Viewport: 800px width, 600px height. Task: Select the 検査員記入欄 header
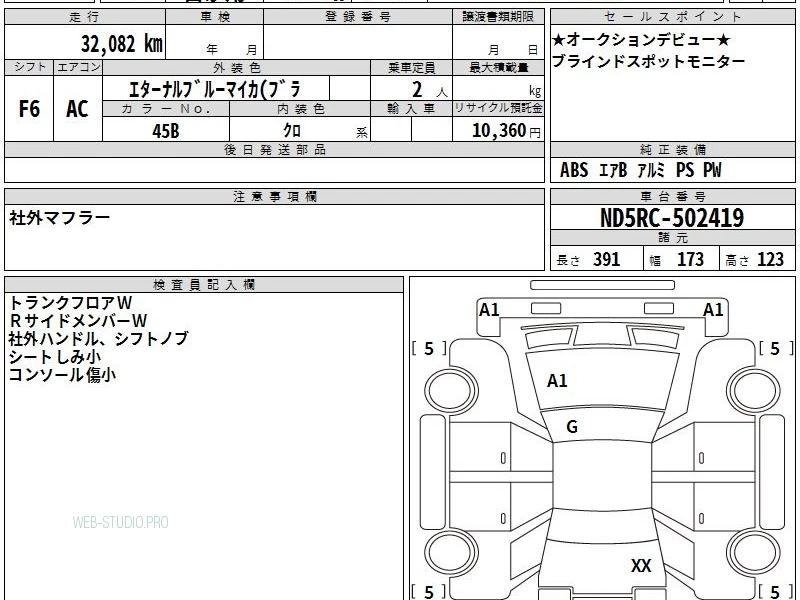pos(204,285)
